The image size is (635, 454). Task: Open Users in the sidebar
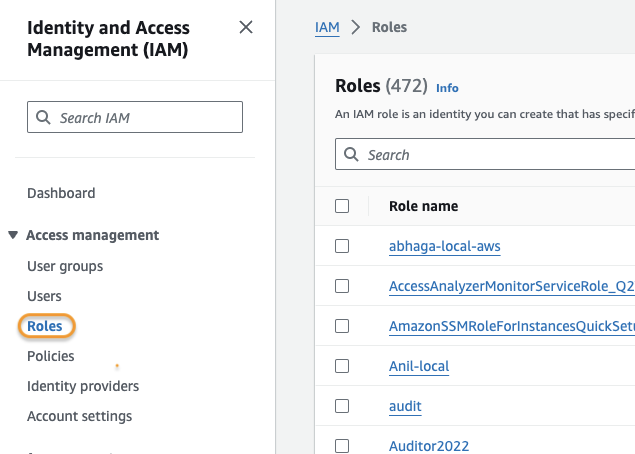[44, 296]
